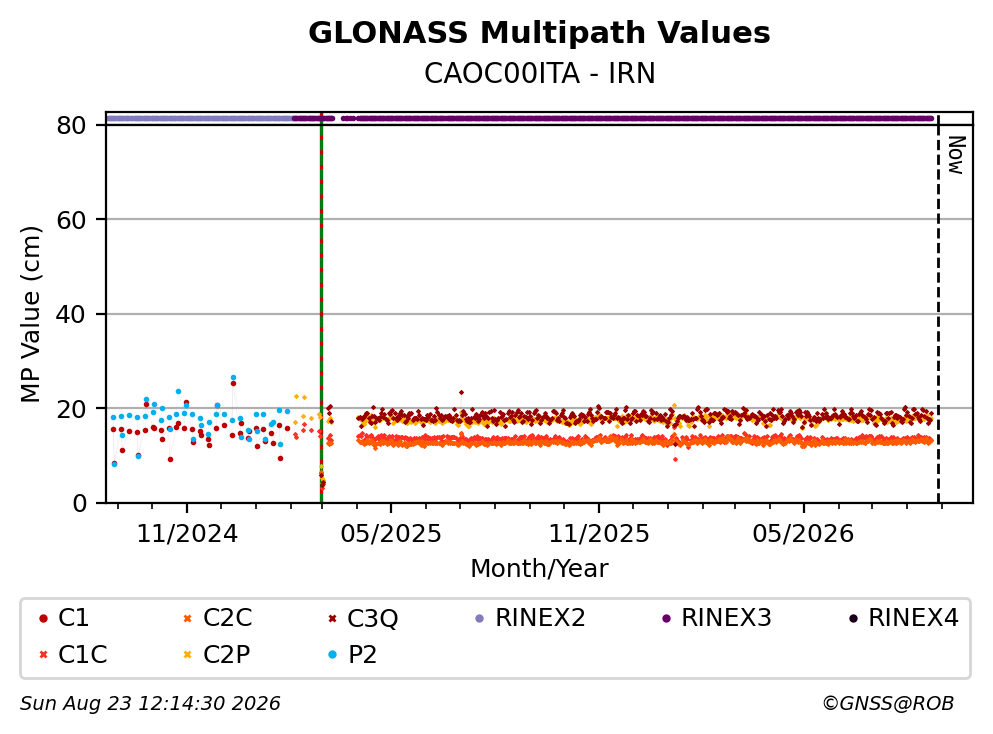Click the C2C orange legend marker
Image resolution: width=993 pixels, height=734 pixels.
[187, 618]
